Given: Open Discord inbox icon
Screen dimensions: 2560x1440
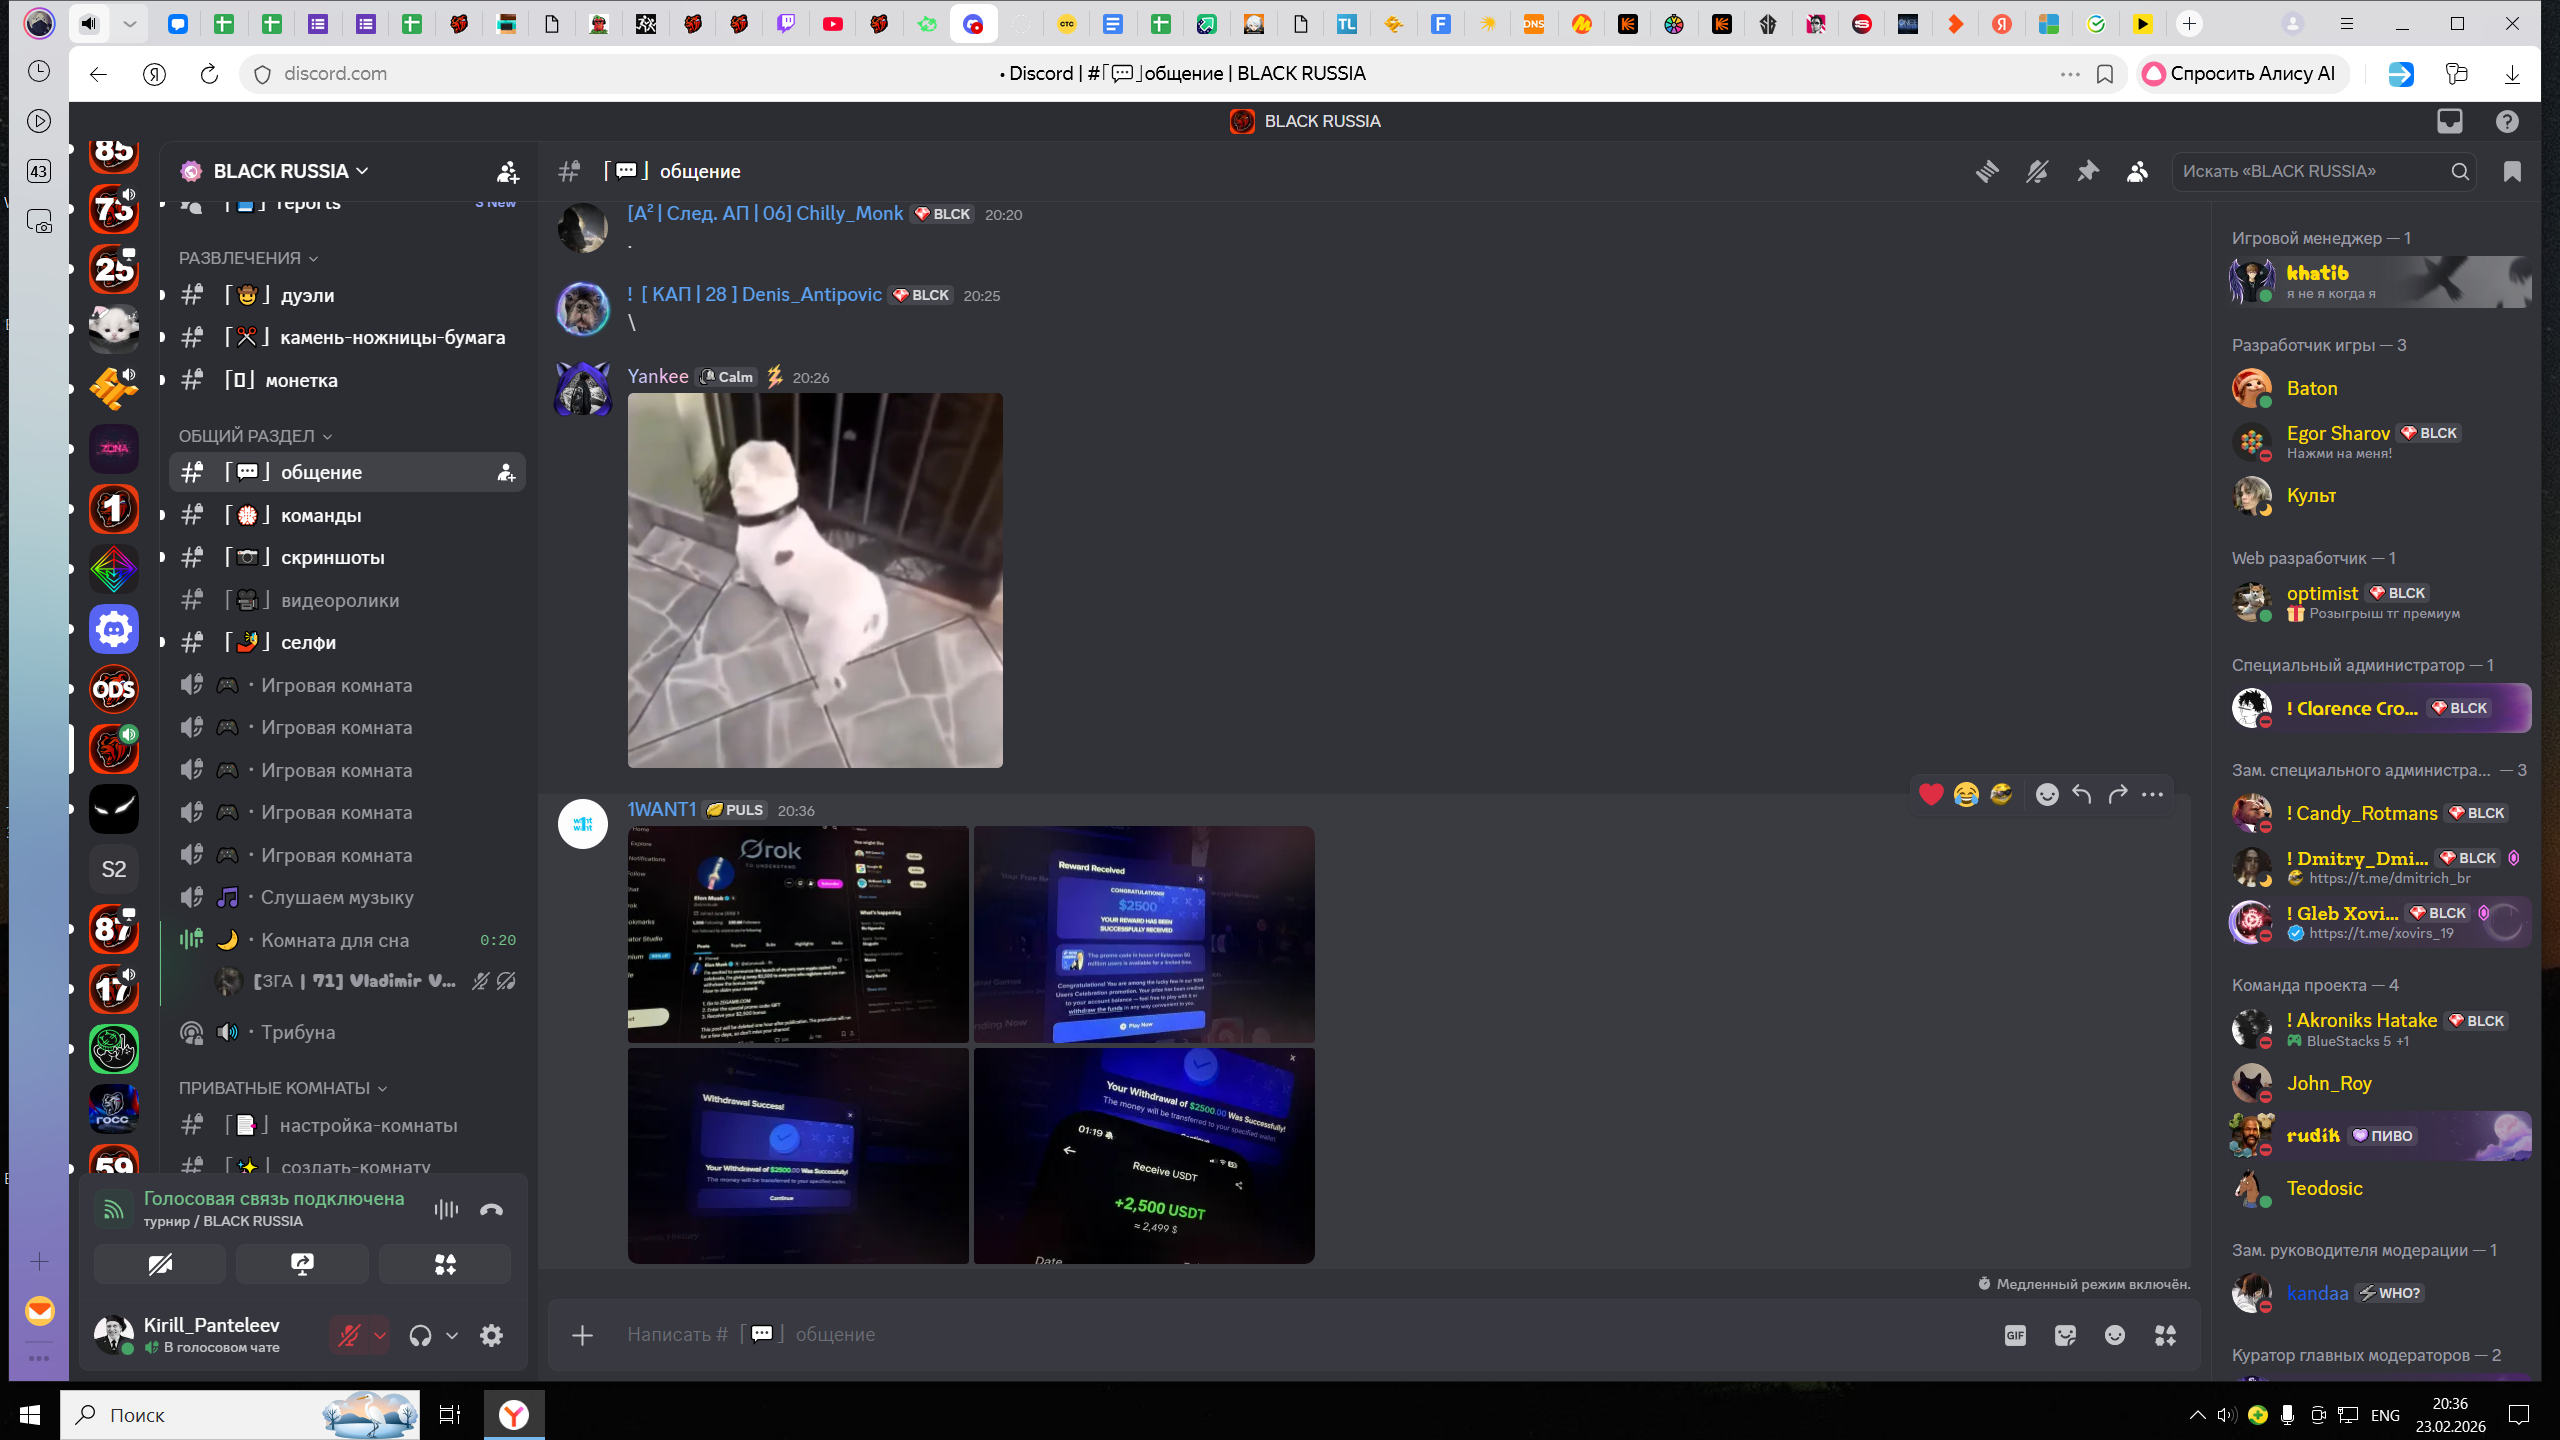Looking at the screenshot, I should 2449,121.
